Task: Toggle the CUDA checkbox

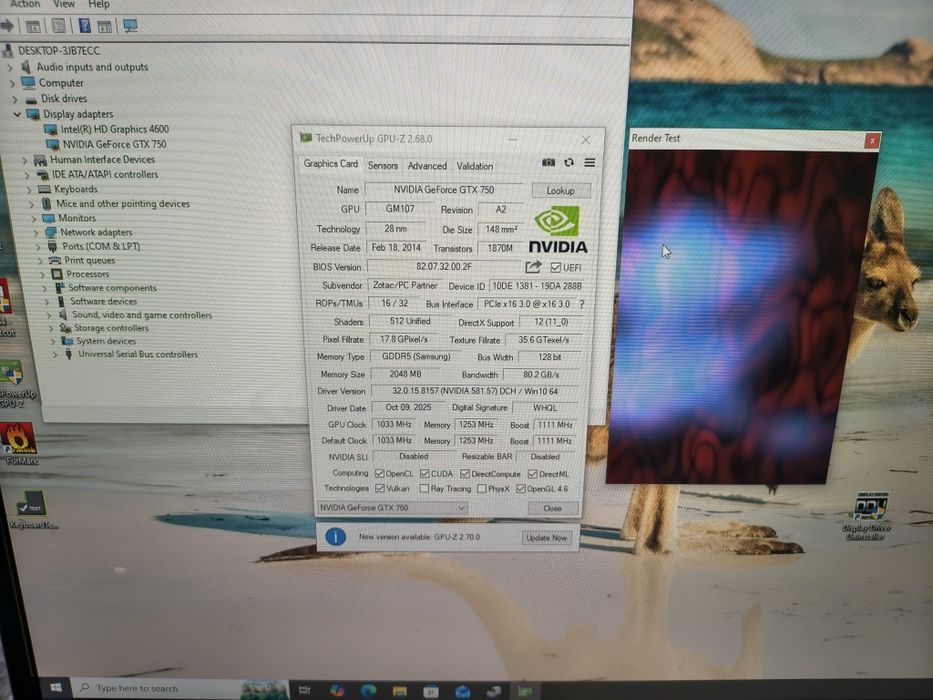Action: point(424,474)
